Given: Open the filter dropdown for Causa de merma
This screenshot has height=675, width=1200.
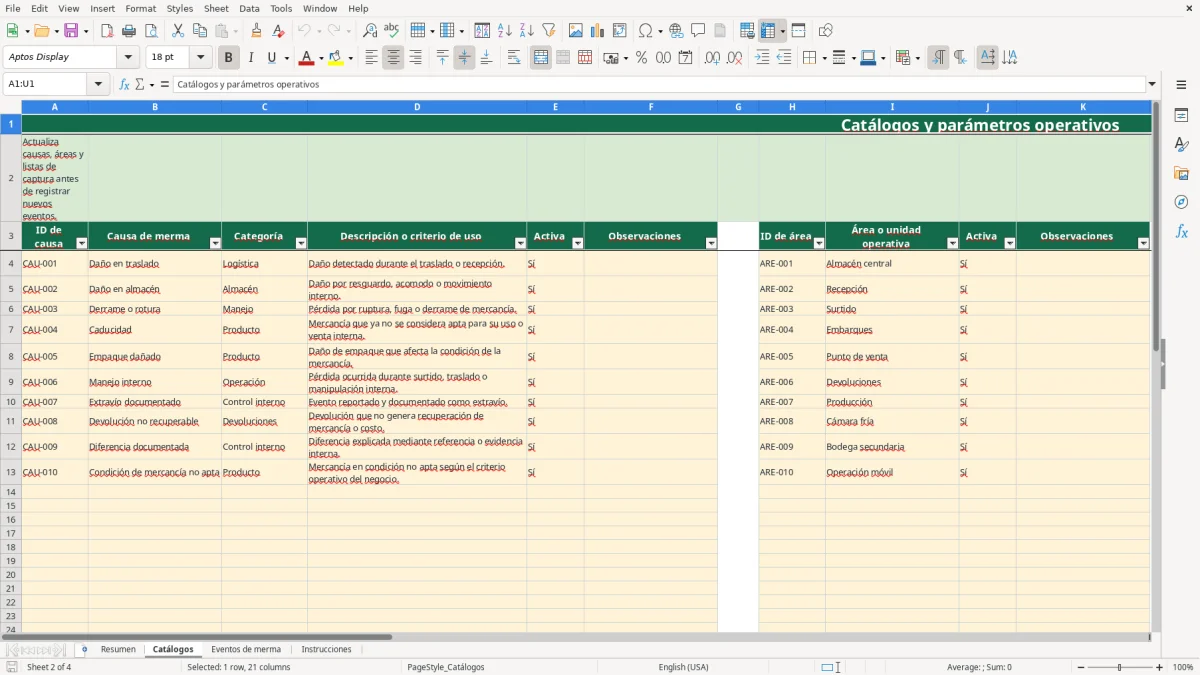Looking at the screenshot, I should (215, 243).
